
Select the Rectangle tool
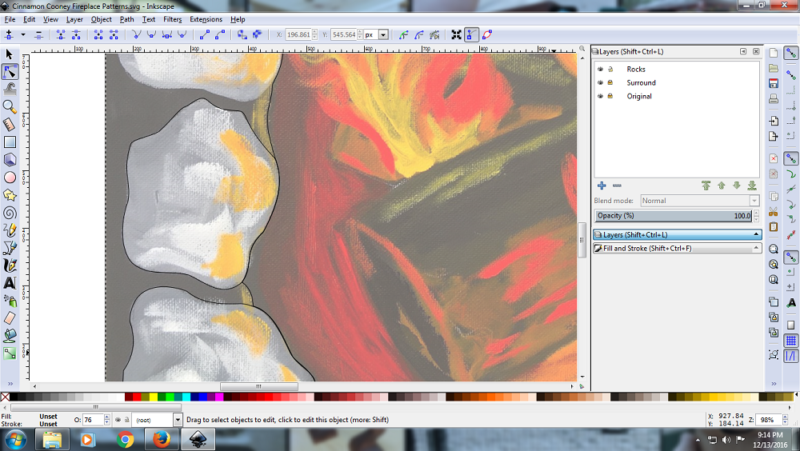point(9,142)
